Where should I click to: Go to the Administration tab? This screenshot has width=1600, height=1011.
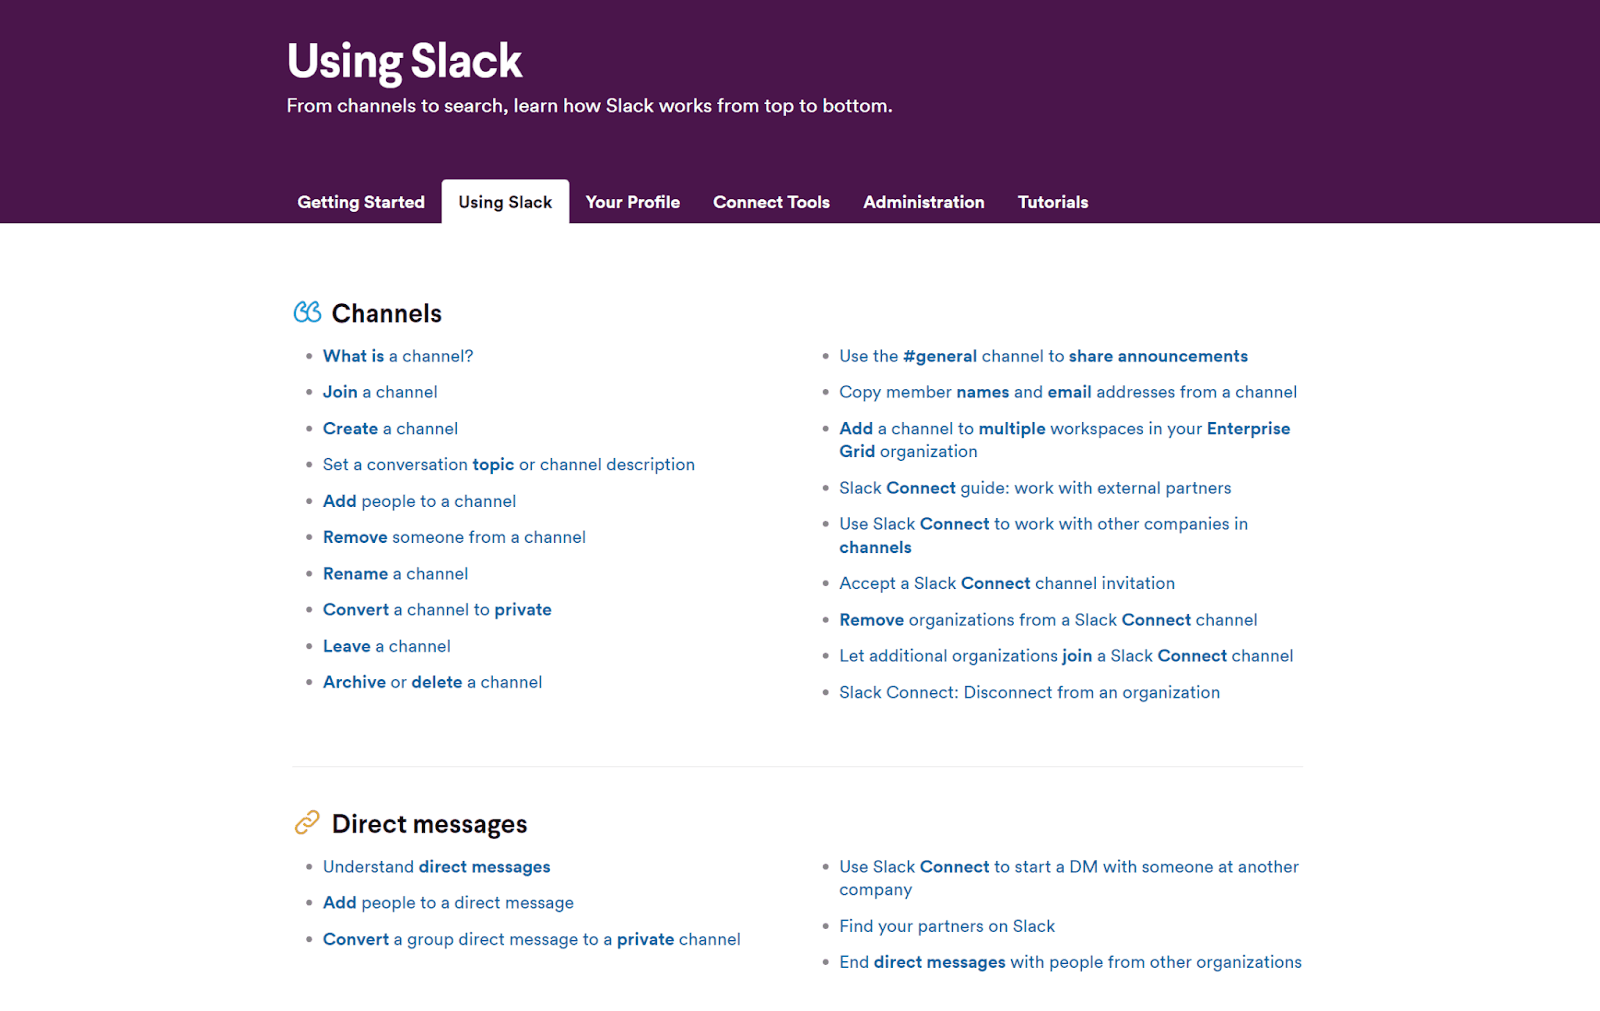point(923,202)
